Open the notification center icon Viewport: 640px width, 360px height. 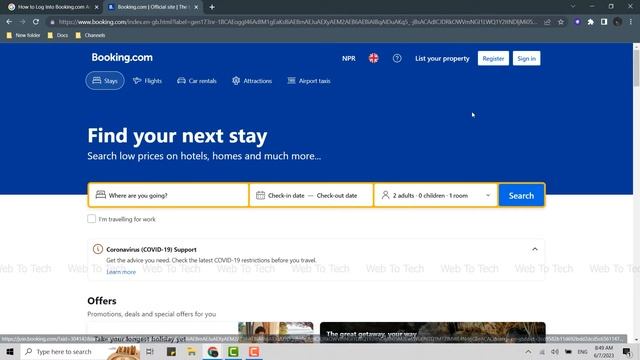(627, 351)
